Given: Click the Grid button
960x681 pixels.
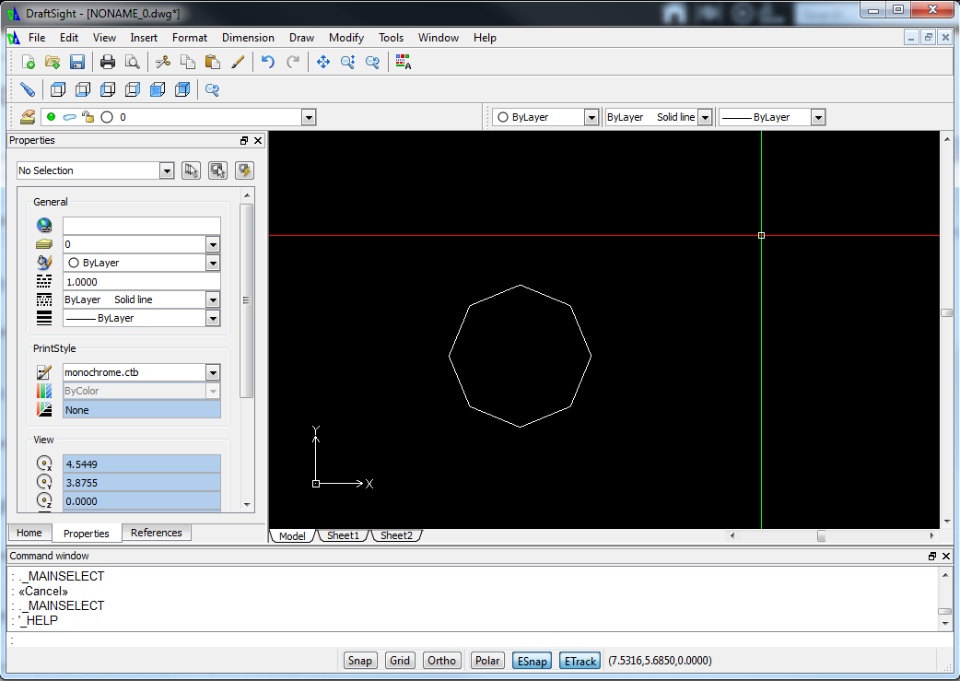Looking at the screenshot, I should (400, 660).
